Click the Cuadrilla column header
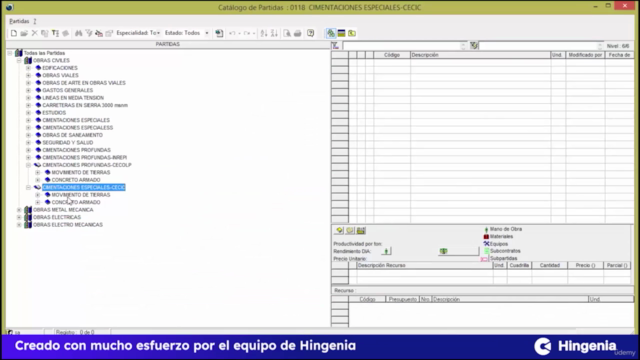Screen dimensions: 640x360 [x=519, y=265]
